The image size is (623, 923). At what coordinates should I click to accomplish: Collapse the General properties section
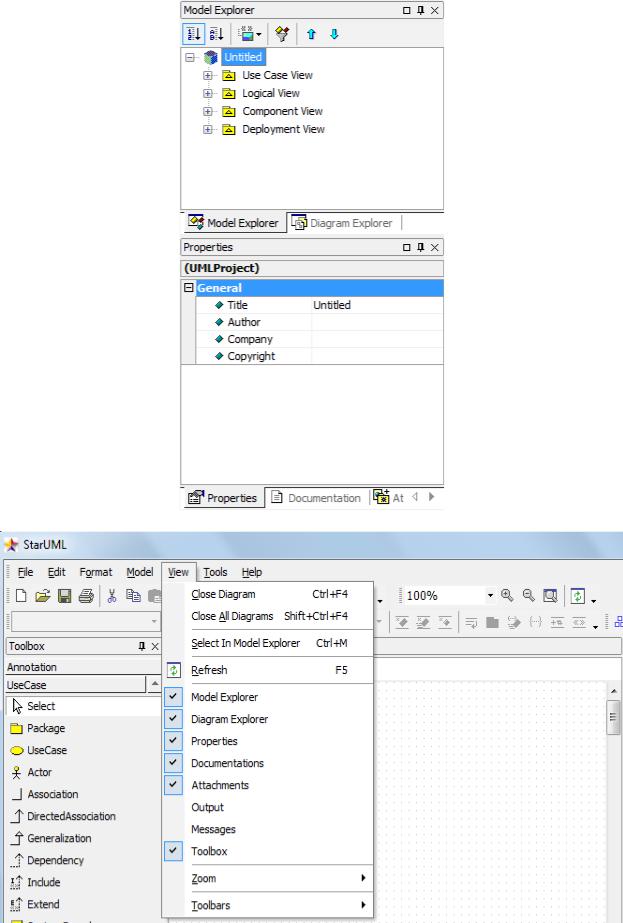pyautogui.click(x=188, y=288)
